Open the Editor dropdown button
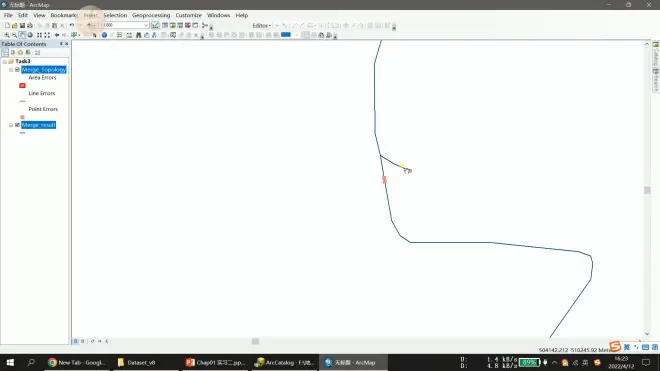 click(x=261, y=26)
